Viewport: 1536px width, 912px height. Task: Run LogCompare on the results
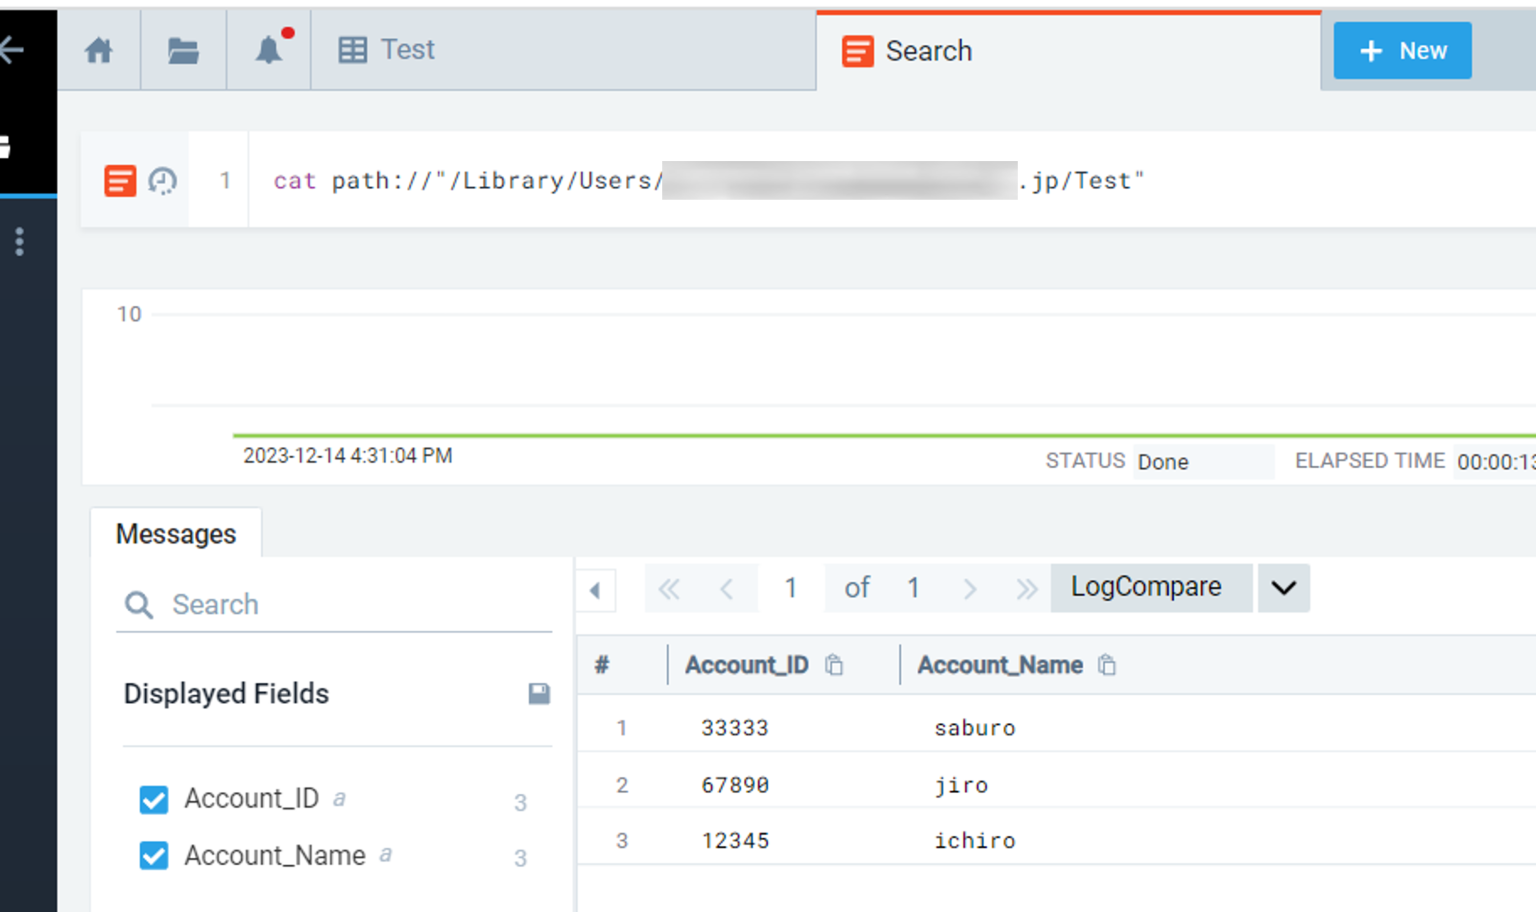(x=1150, y=587)
